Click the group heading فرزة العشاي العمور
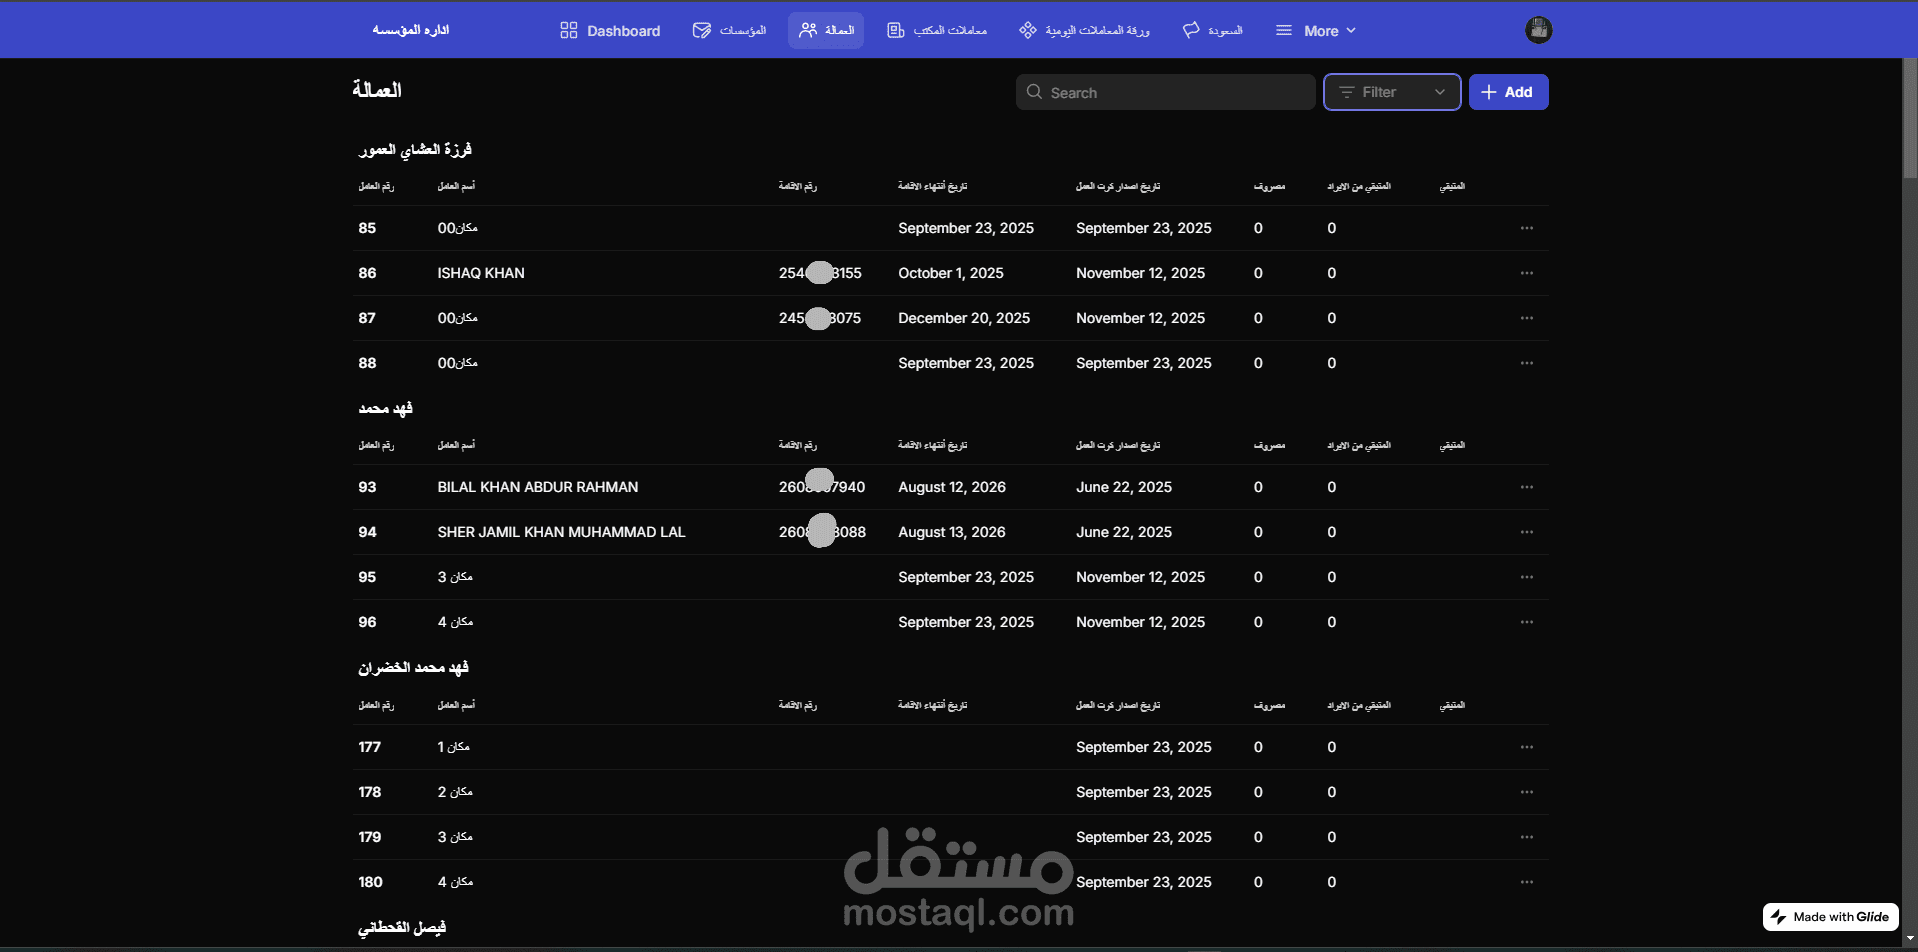Screen dimensions: 1918x952 point(415,149)
